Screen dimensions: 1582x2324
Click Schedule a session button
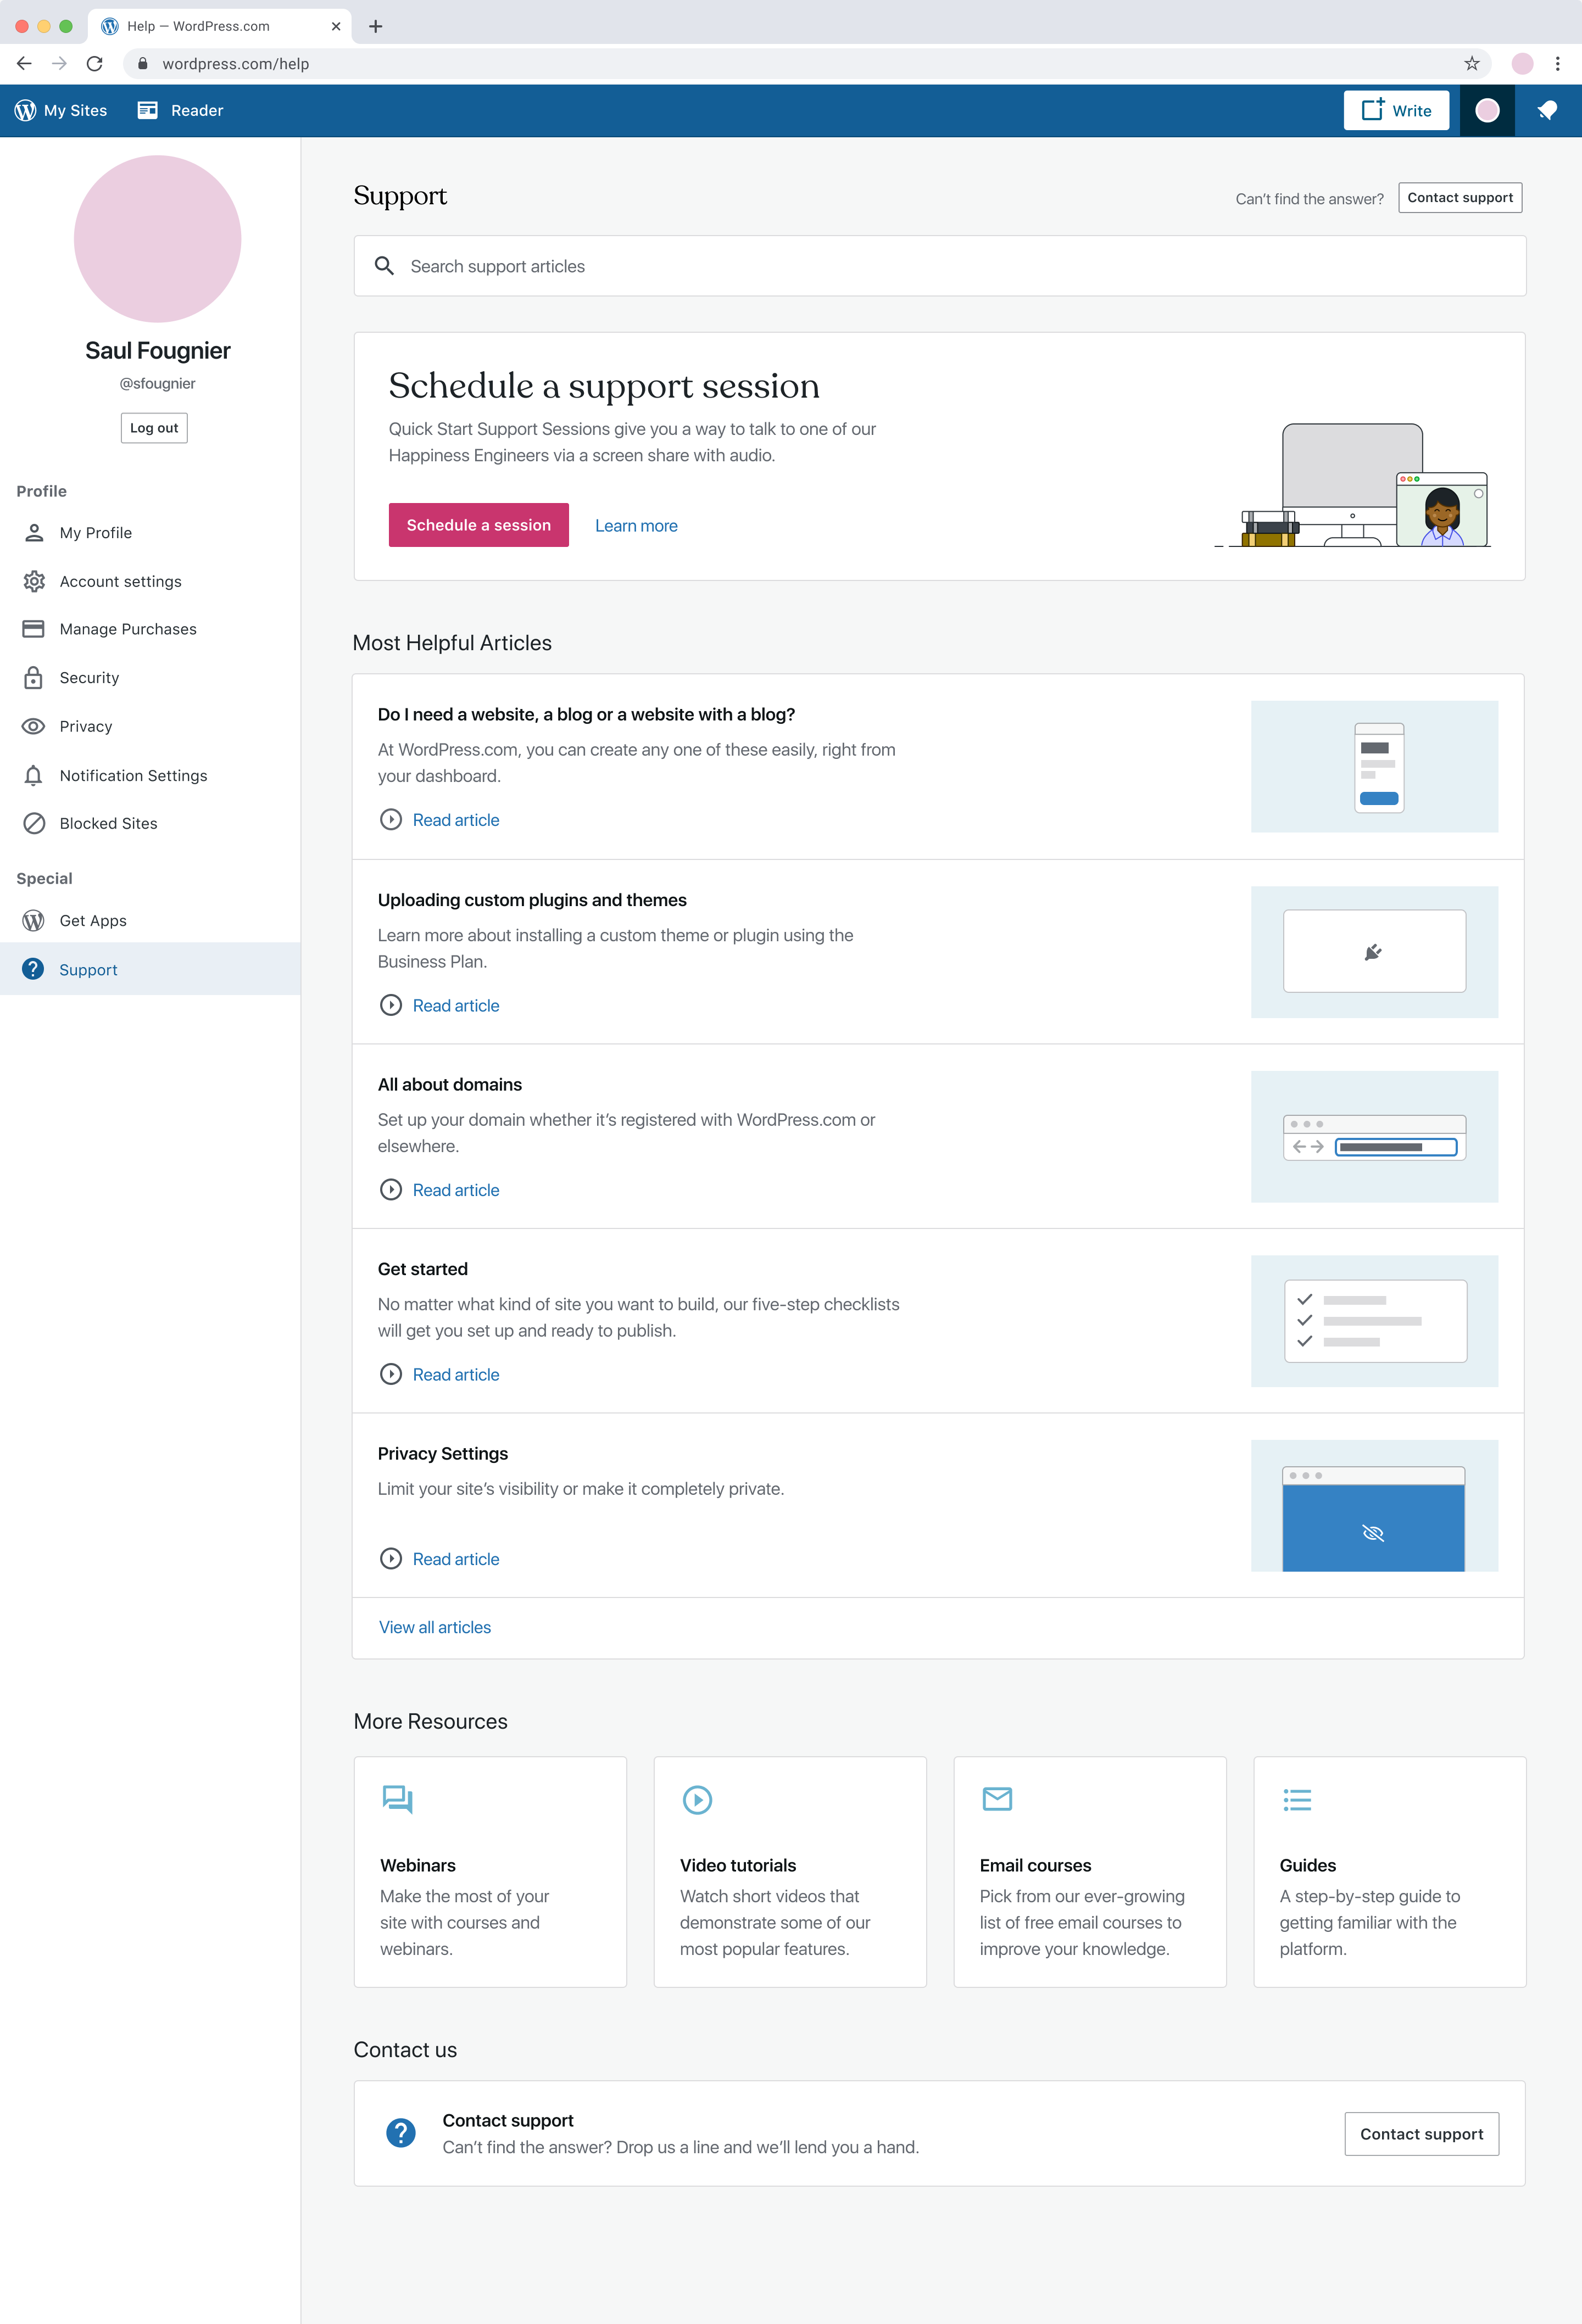click(478, 525)
